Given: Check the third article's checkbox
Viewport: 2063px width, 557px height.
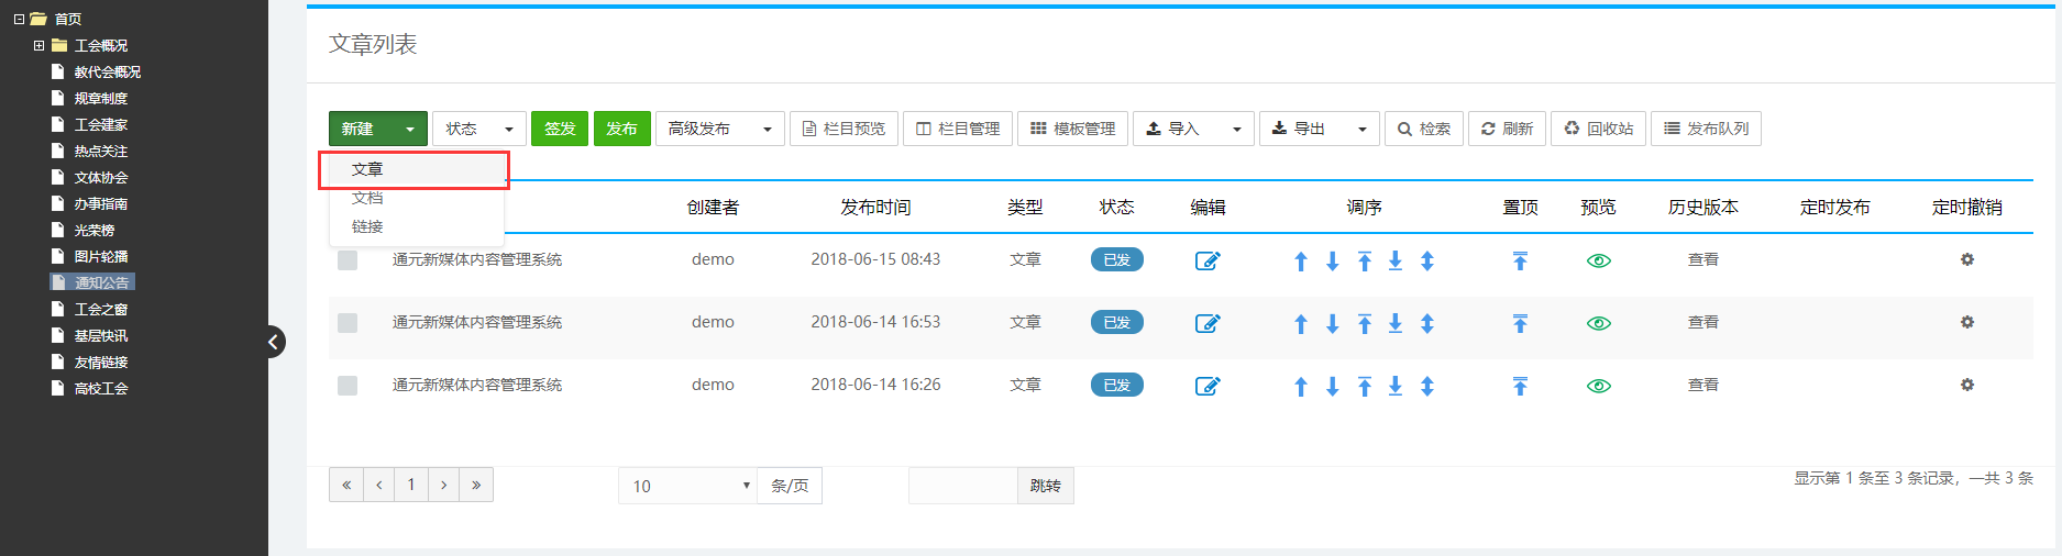Looking at the screenshot, I should click(347, 385).
